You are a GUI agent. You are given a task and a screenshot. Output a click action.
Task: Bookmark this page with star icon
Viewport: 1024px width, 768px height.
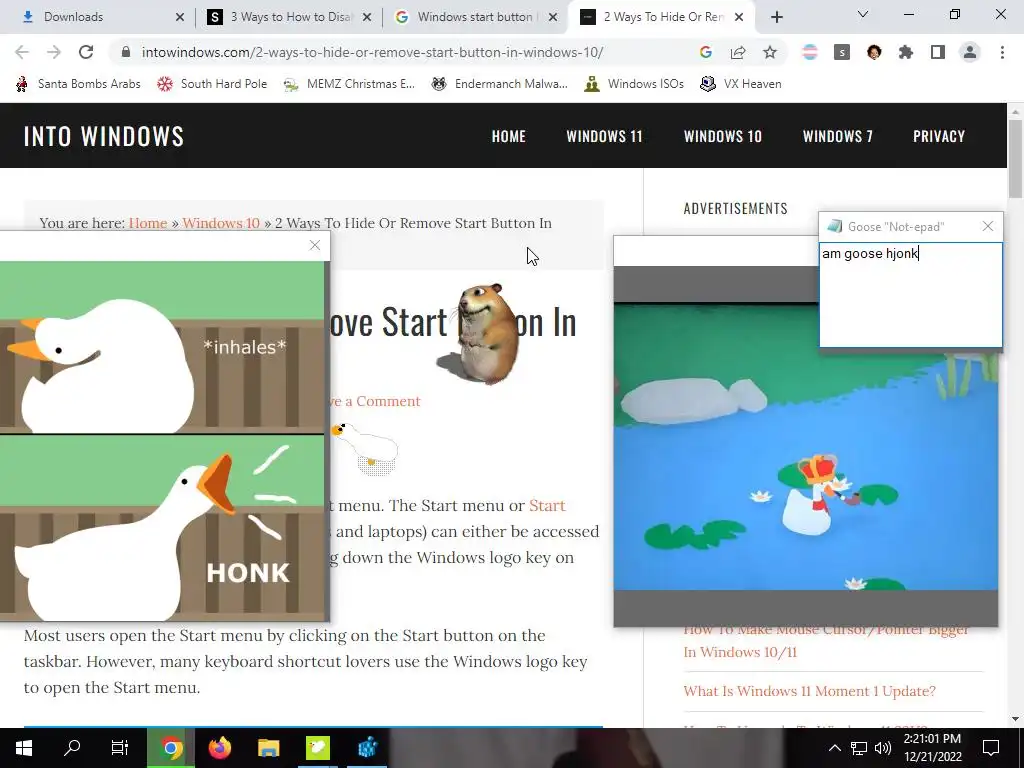pos(770,52)
